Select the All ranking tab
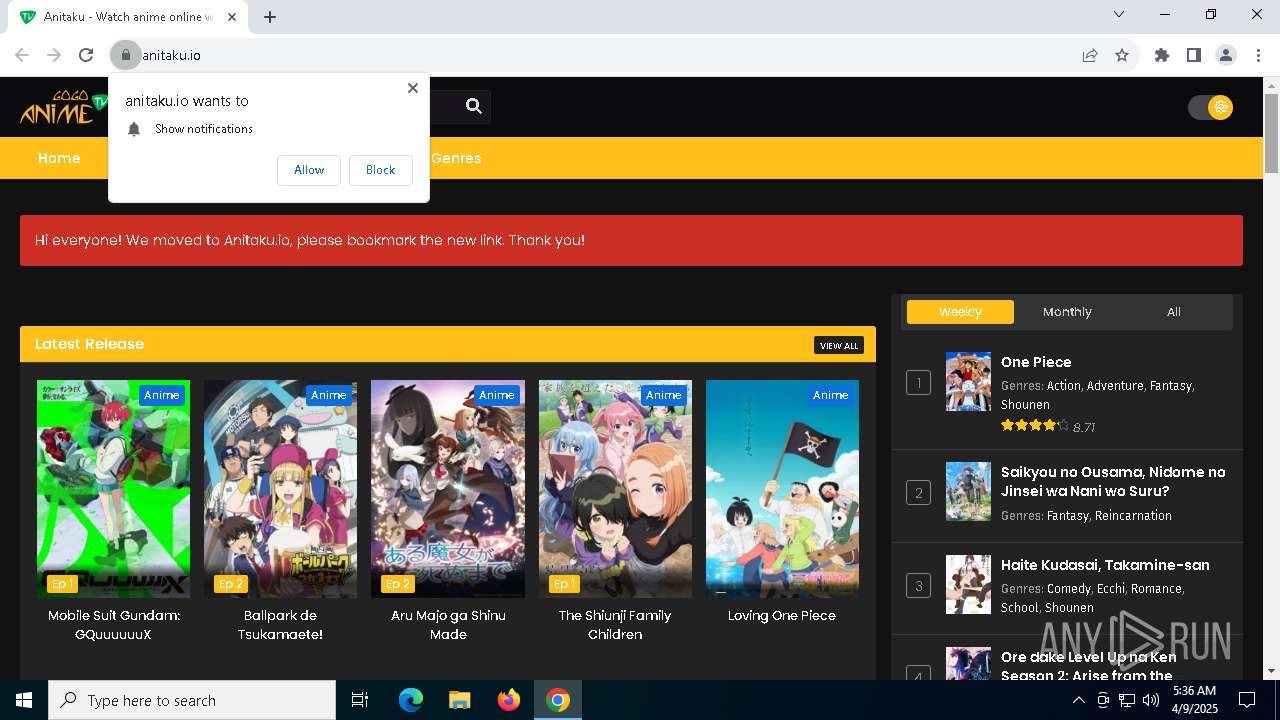 [1174, 312]
